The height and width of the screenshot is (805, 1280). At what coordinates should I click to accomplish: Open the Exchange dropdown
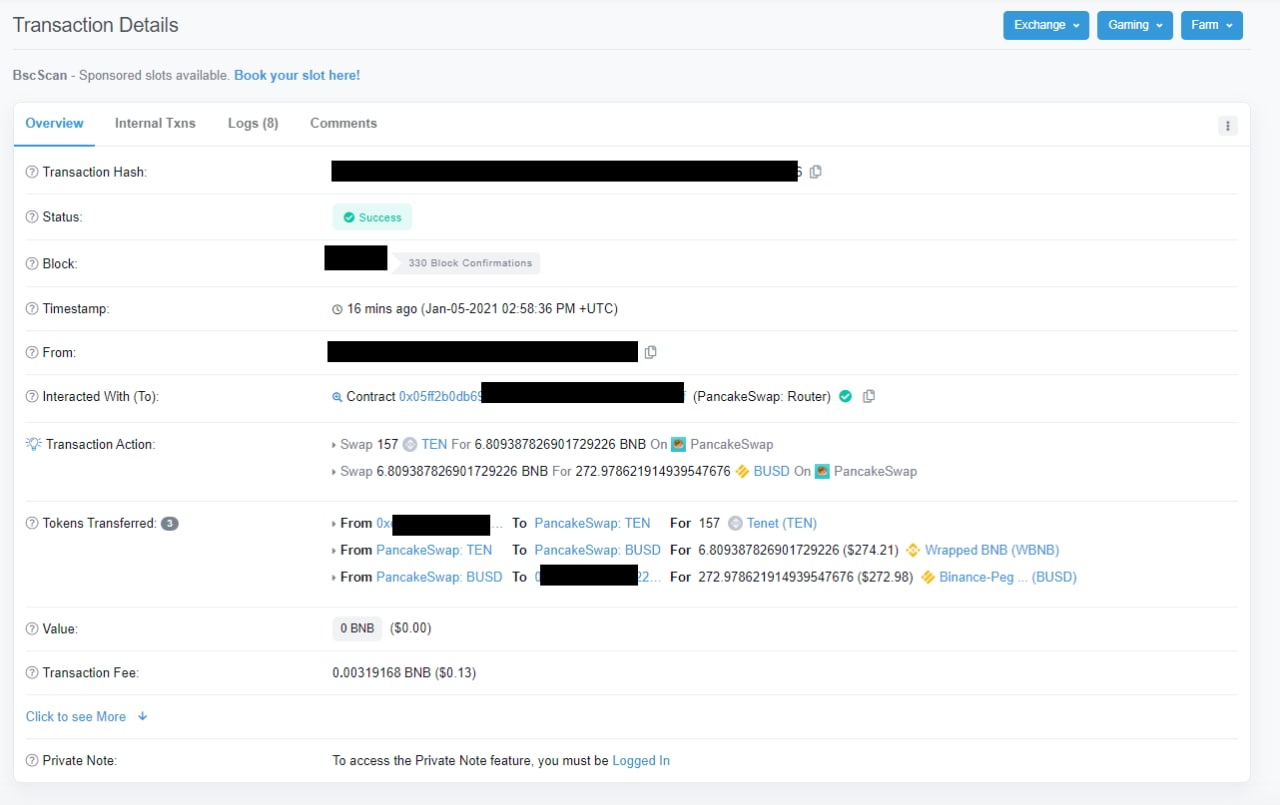pos(1046,25)
